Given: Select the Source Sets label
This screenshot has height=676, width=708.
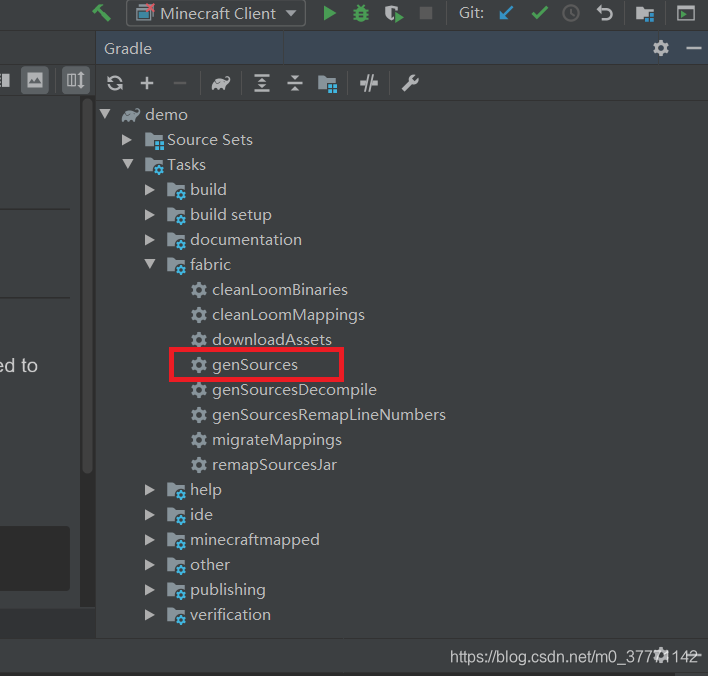Looking at the screenshot, I should [x=210, y=140].
